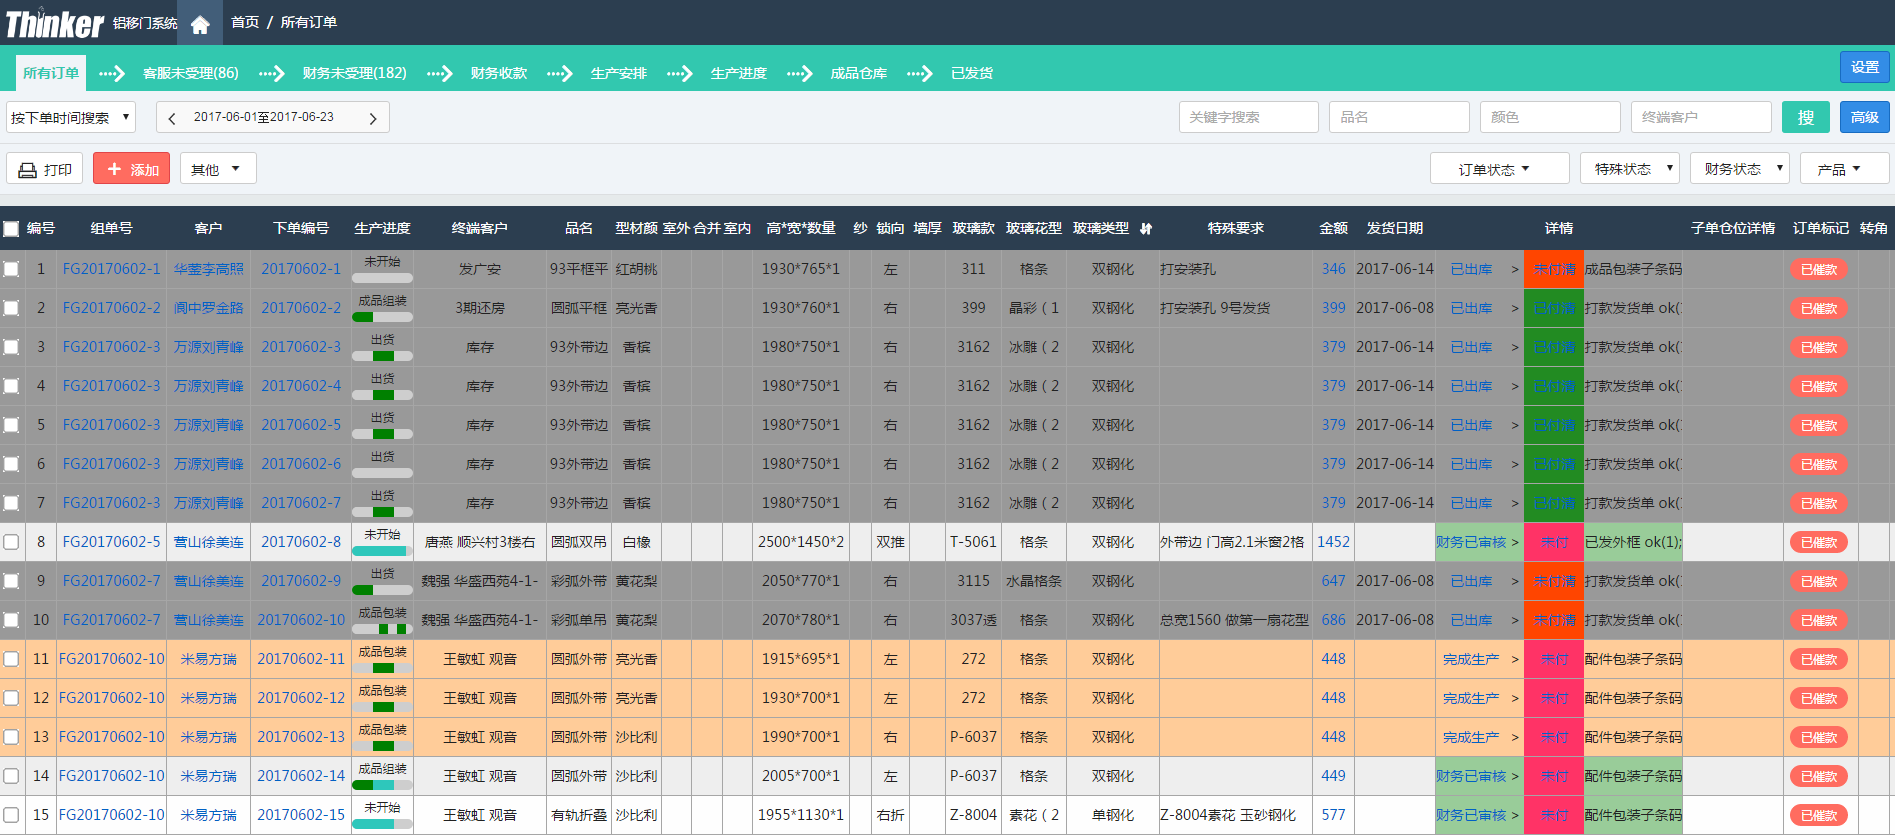Click 未付 status in row 20170602-8
Viewport: 1895px width, 835px height.
(x=1554, y=542)
